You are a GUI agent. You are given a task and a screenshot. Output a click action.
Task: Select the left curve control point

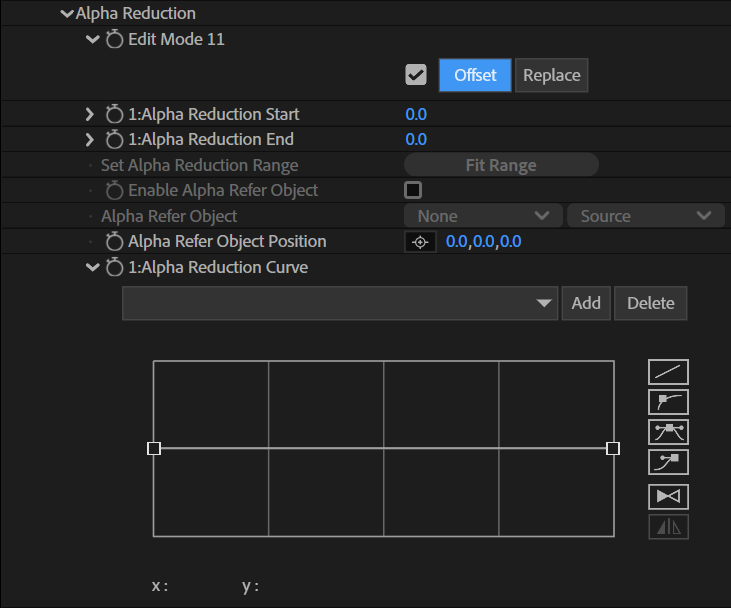154,449
